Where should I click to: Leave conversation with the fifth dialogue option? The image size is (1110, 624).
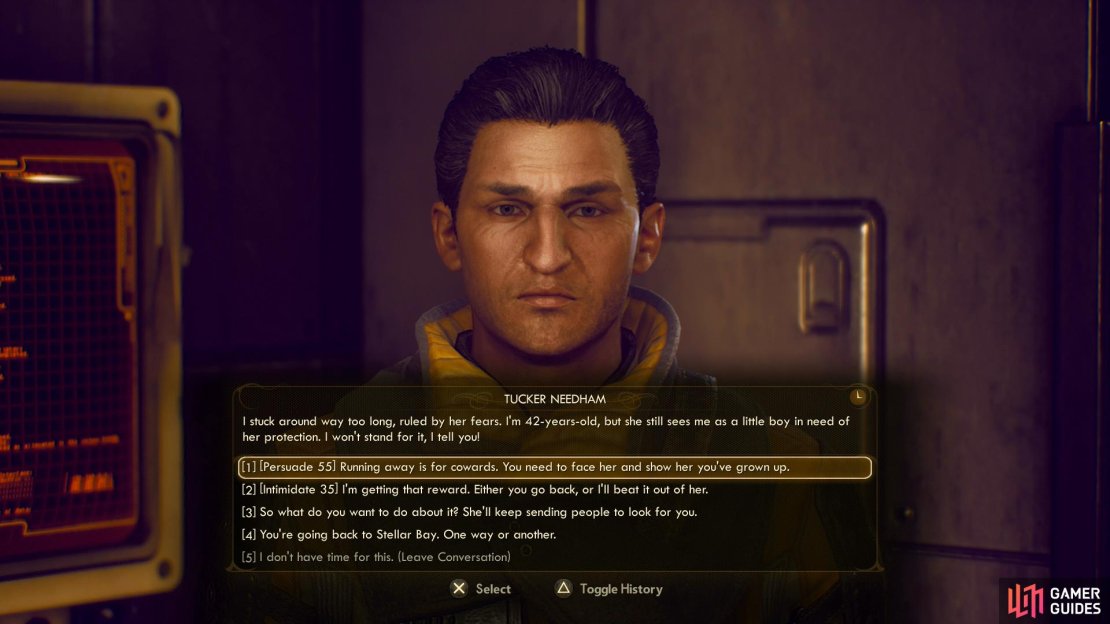(376, 557)
